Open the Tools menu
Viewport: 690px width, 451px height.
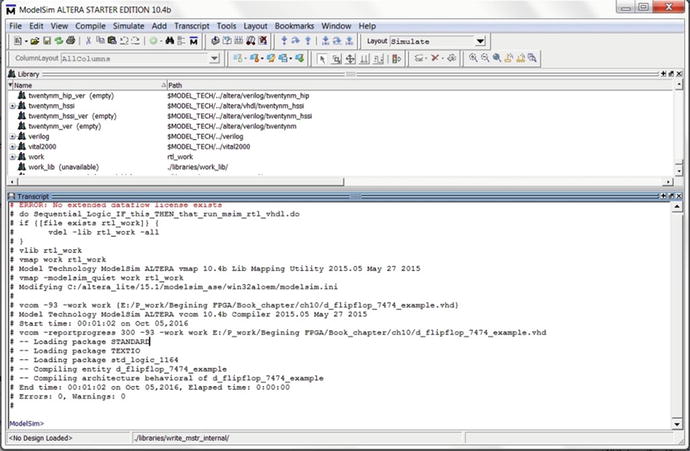coord(227,26)
